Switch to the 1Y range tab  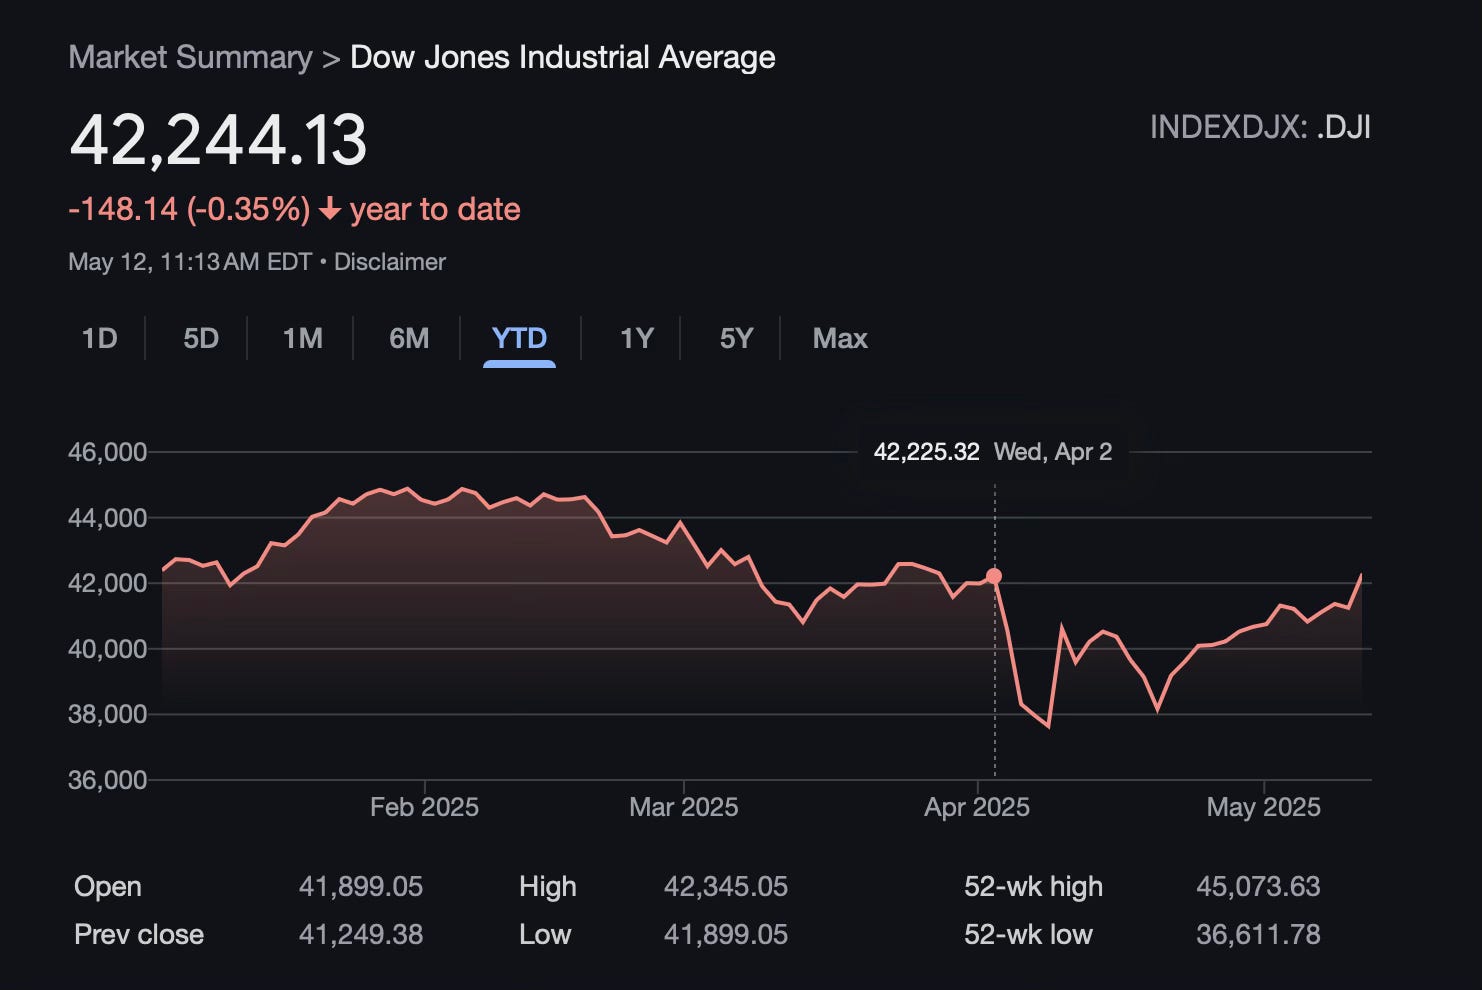pyautogui.click(x=636, y=338)
